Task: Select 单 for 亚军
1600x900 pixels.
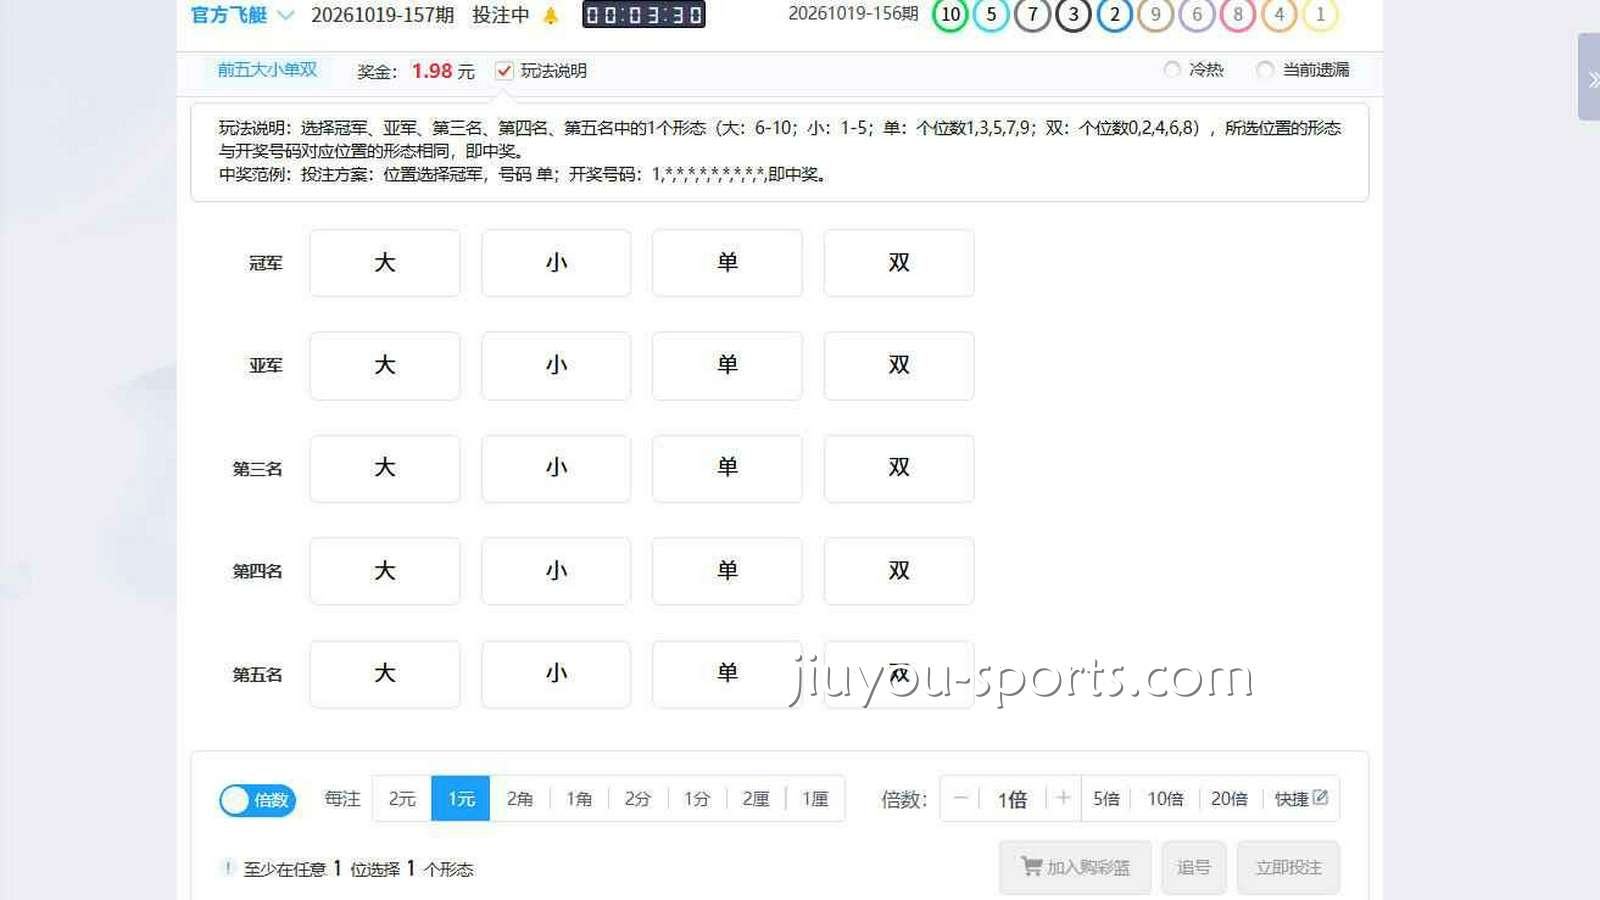Action: [x=727, y=366]
